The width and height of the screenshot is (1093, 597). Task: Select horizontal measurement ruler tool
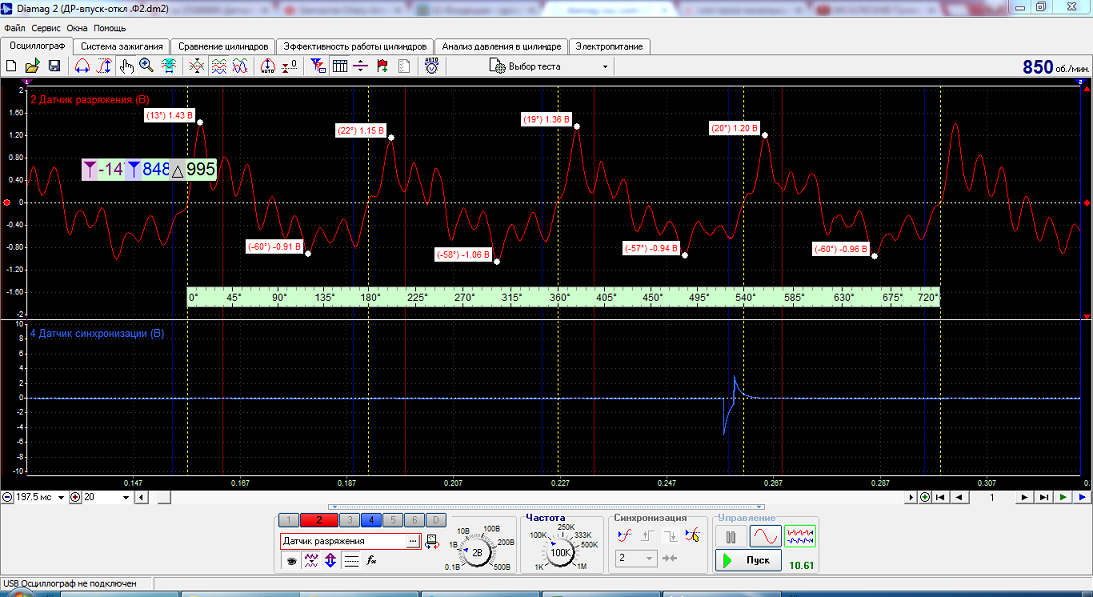[x=82, y=66]
